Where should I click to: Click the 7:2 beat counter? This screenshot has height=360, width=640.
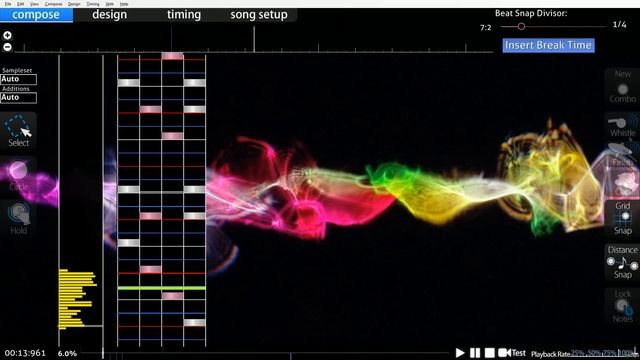pyautogui.click(x=485, y=28)
